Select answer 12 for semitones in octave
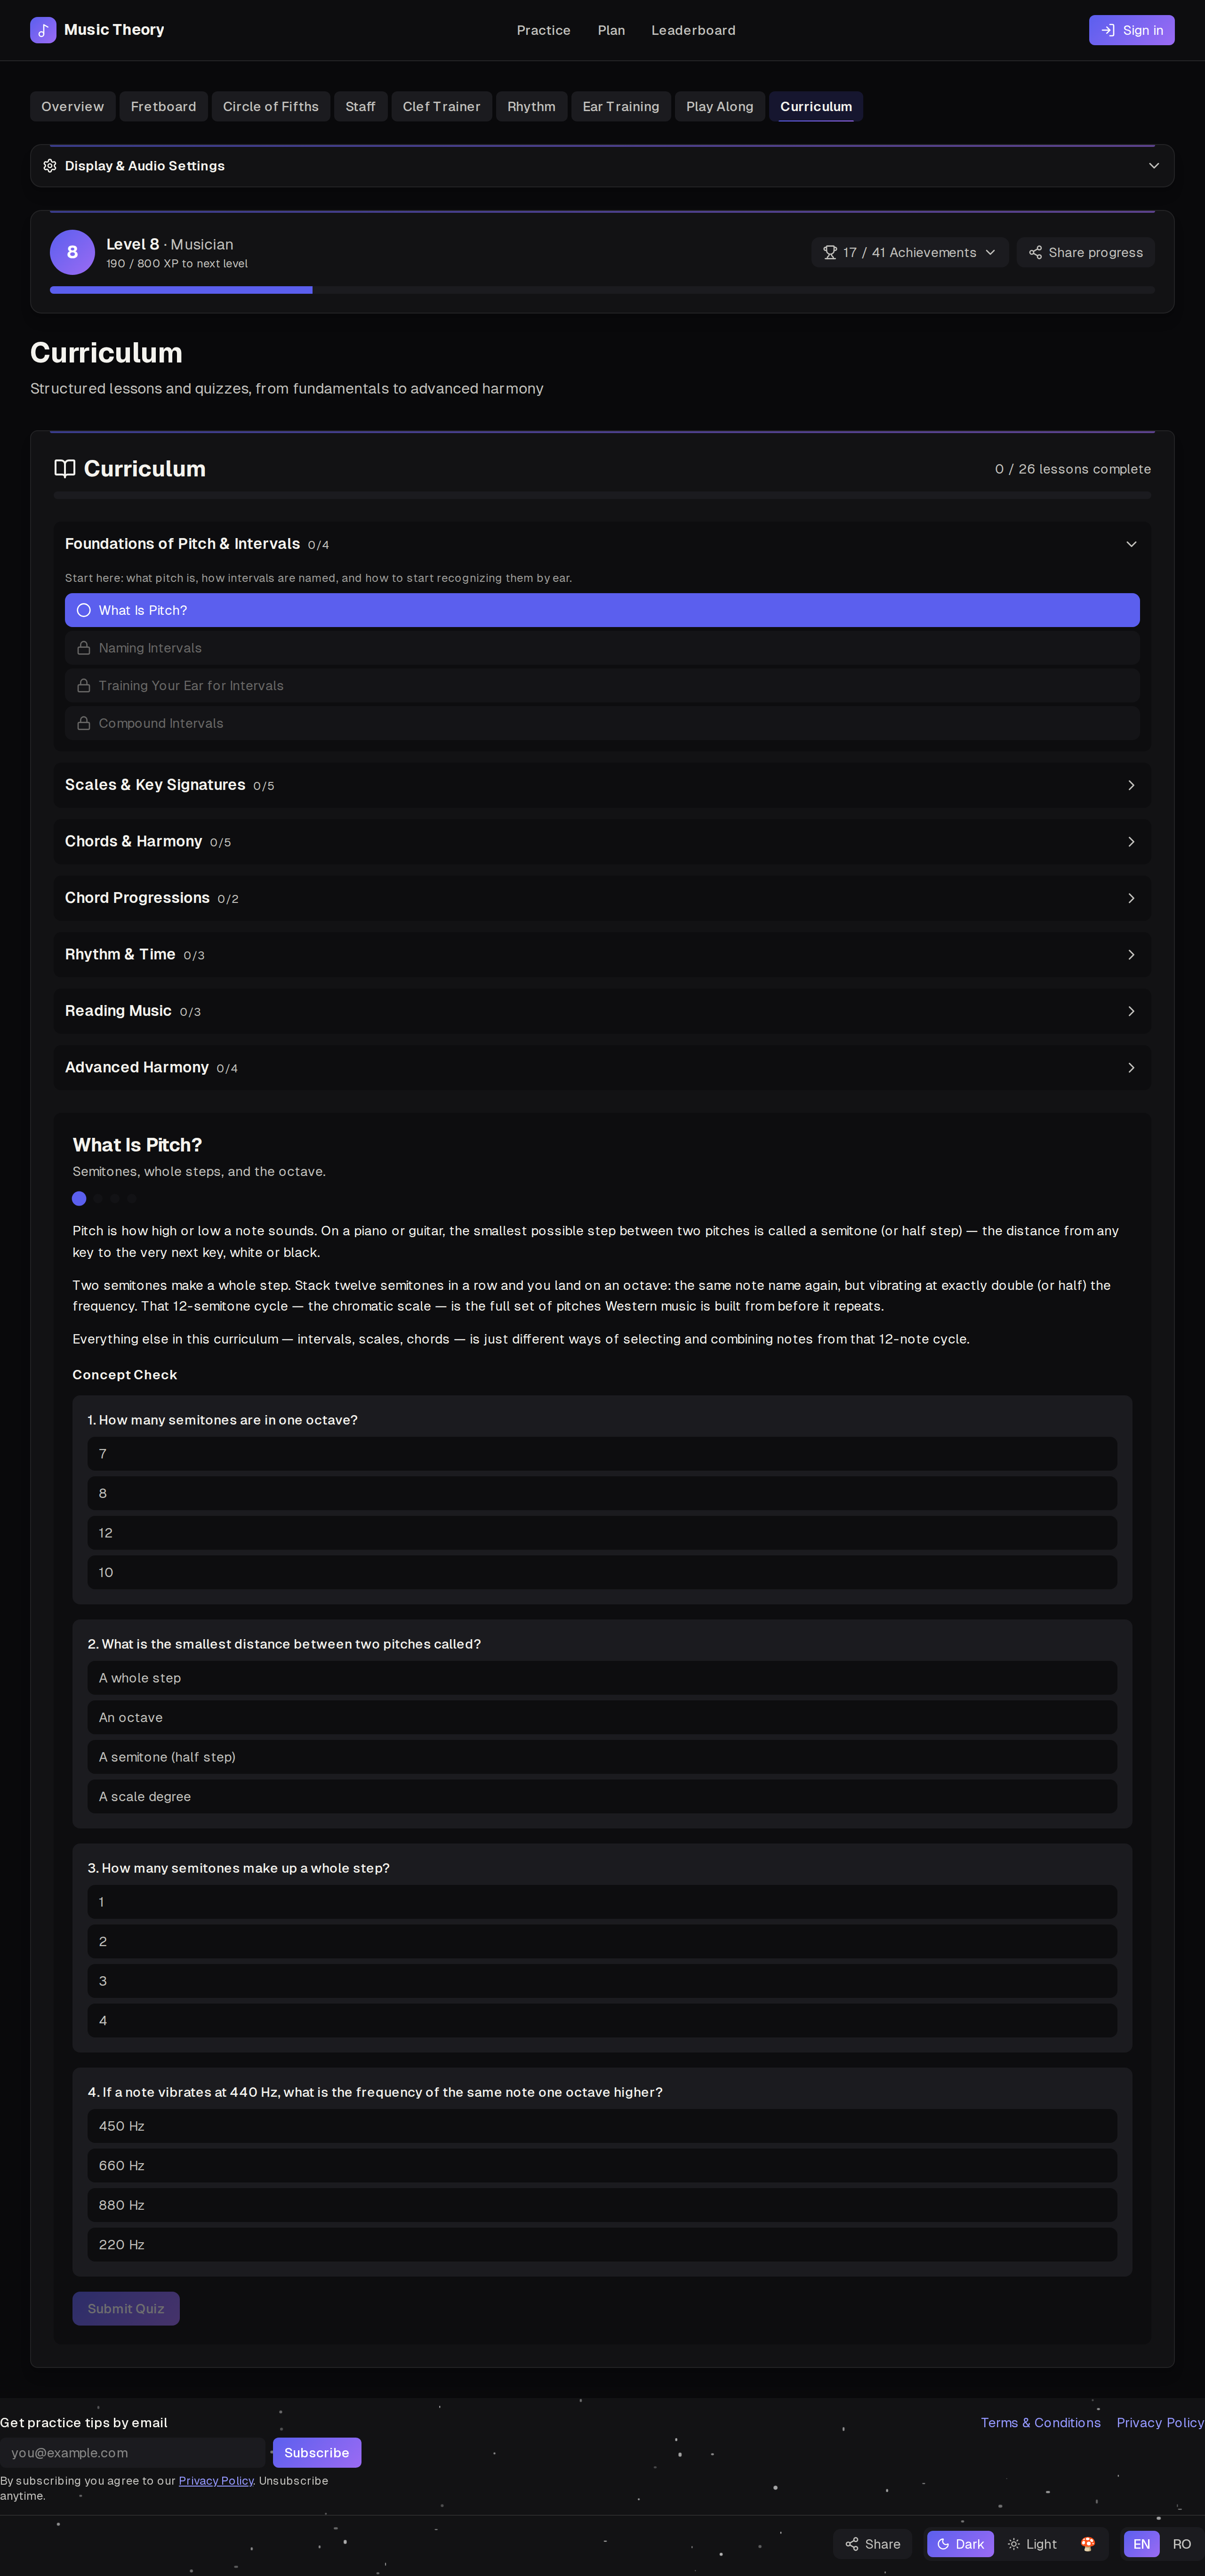Viewport: 1205px width, 2576px height. click(x=602, y=1533)
